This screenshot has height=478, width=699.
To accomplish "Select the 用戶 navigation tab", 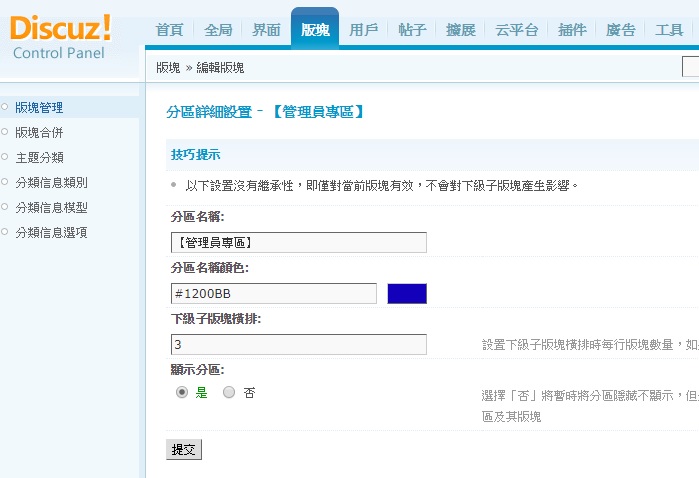I will click(x=363, y=30).
